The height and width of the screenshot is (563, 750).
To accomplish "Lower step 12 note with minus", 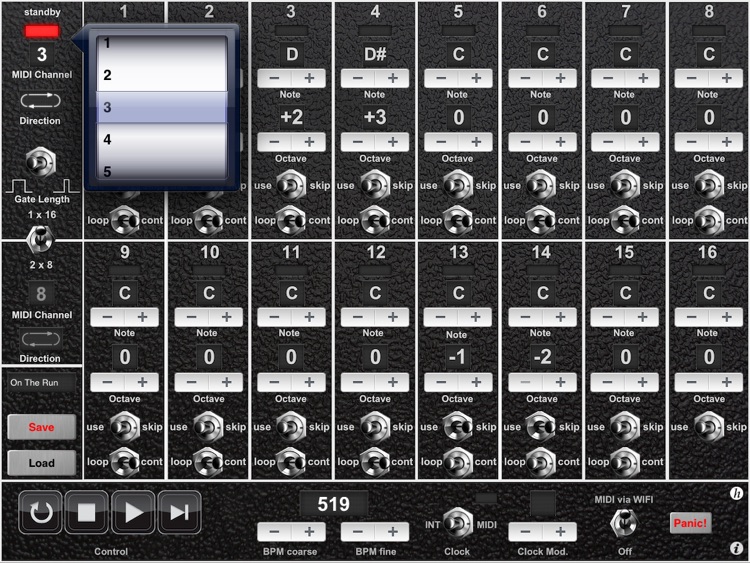I will pyautogui.click(x=357, y=317).
